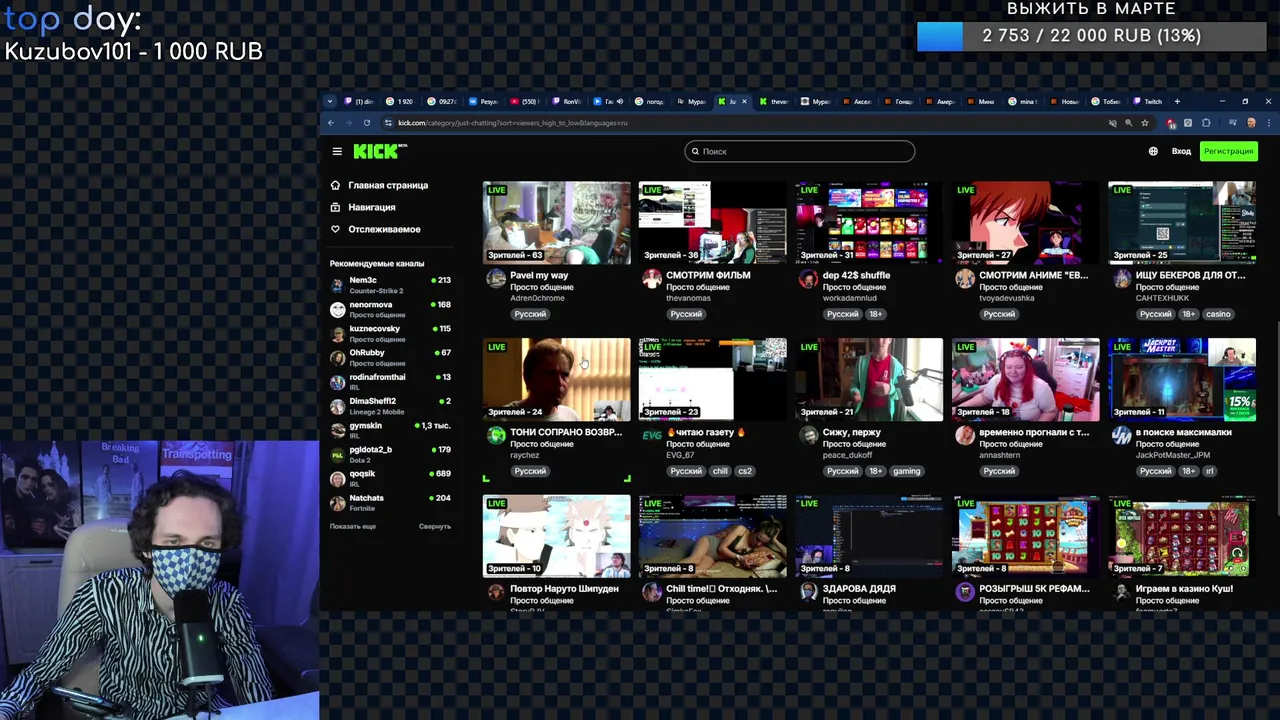
Task: Click the gymskin channel avatar
Action: pyautogui.click(x=338, y=430)
